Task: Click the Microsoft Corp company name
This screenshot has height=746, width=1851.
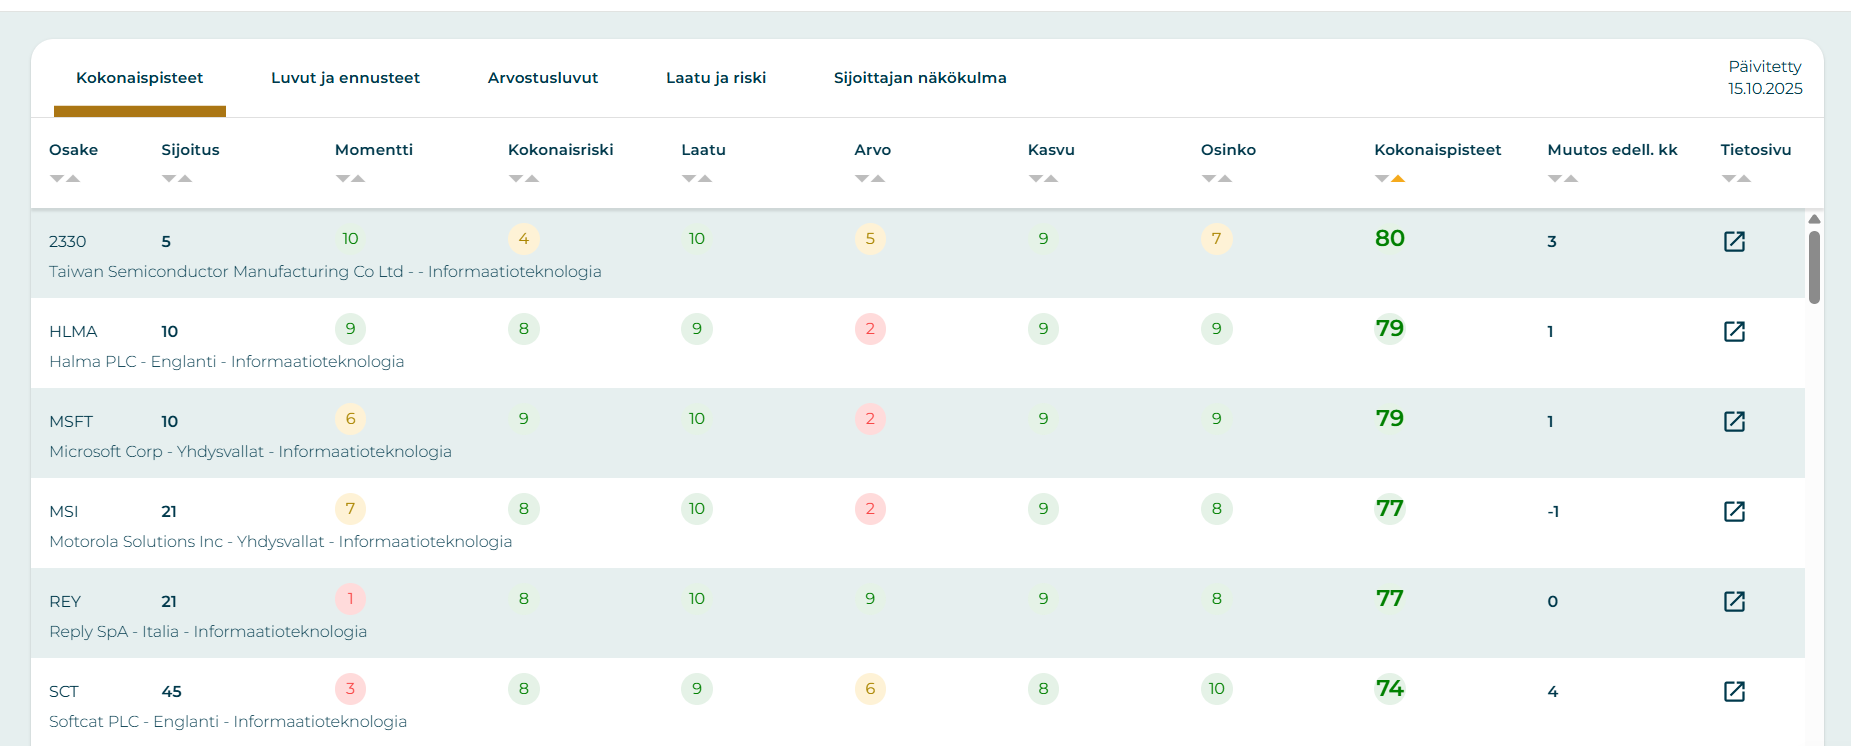Action: 106,452
